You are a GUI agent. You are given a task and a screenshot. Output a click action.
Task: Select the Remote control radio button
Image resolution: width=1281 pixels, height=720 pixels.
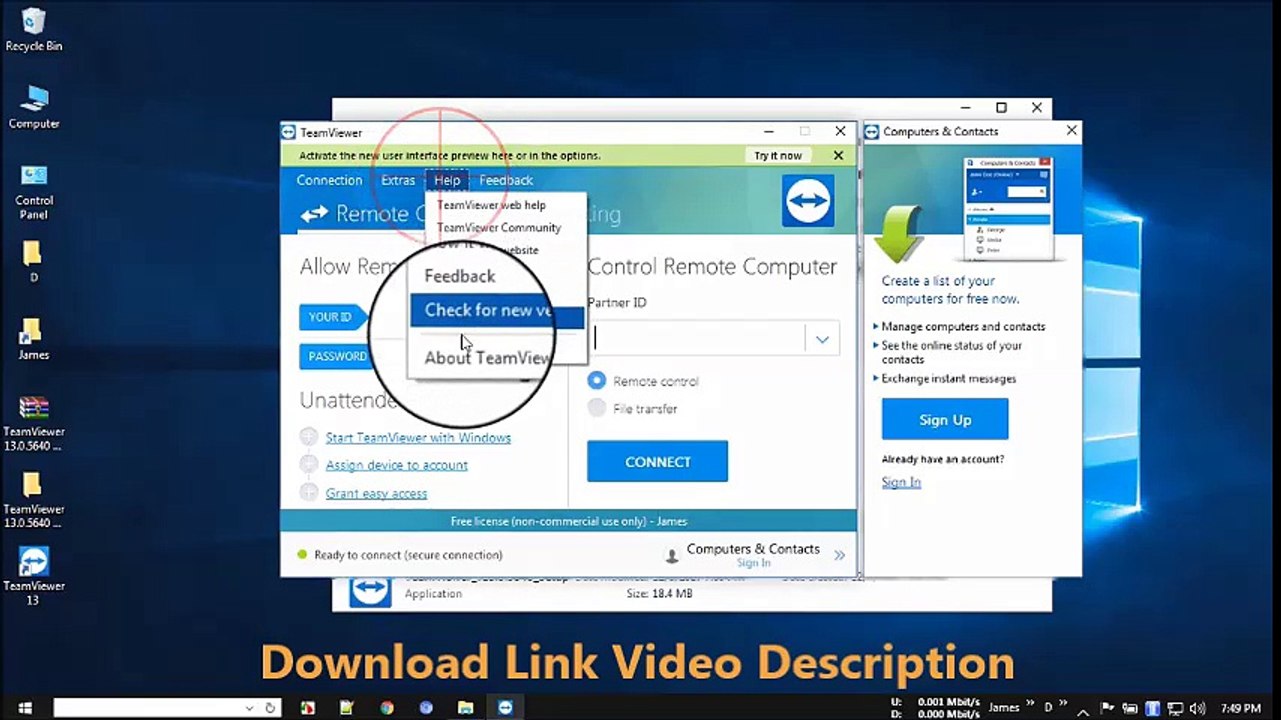point(597,380)
